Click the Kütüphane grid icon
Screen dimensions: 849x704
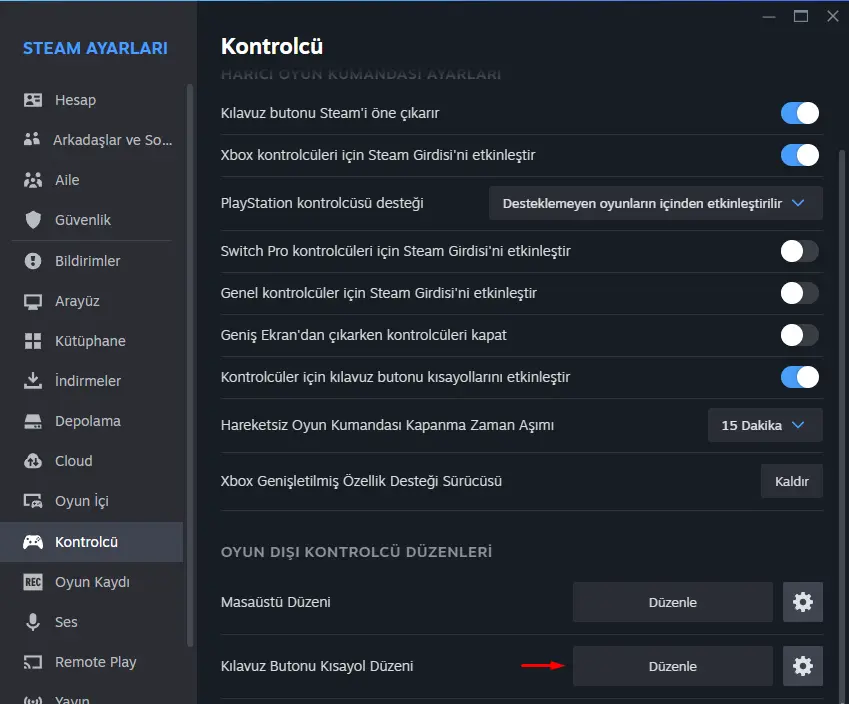33,341
